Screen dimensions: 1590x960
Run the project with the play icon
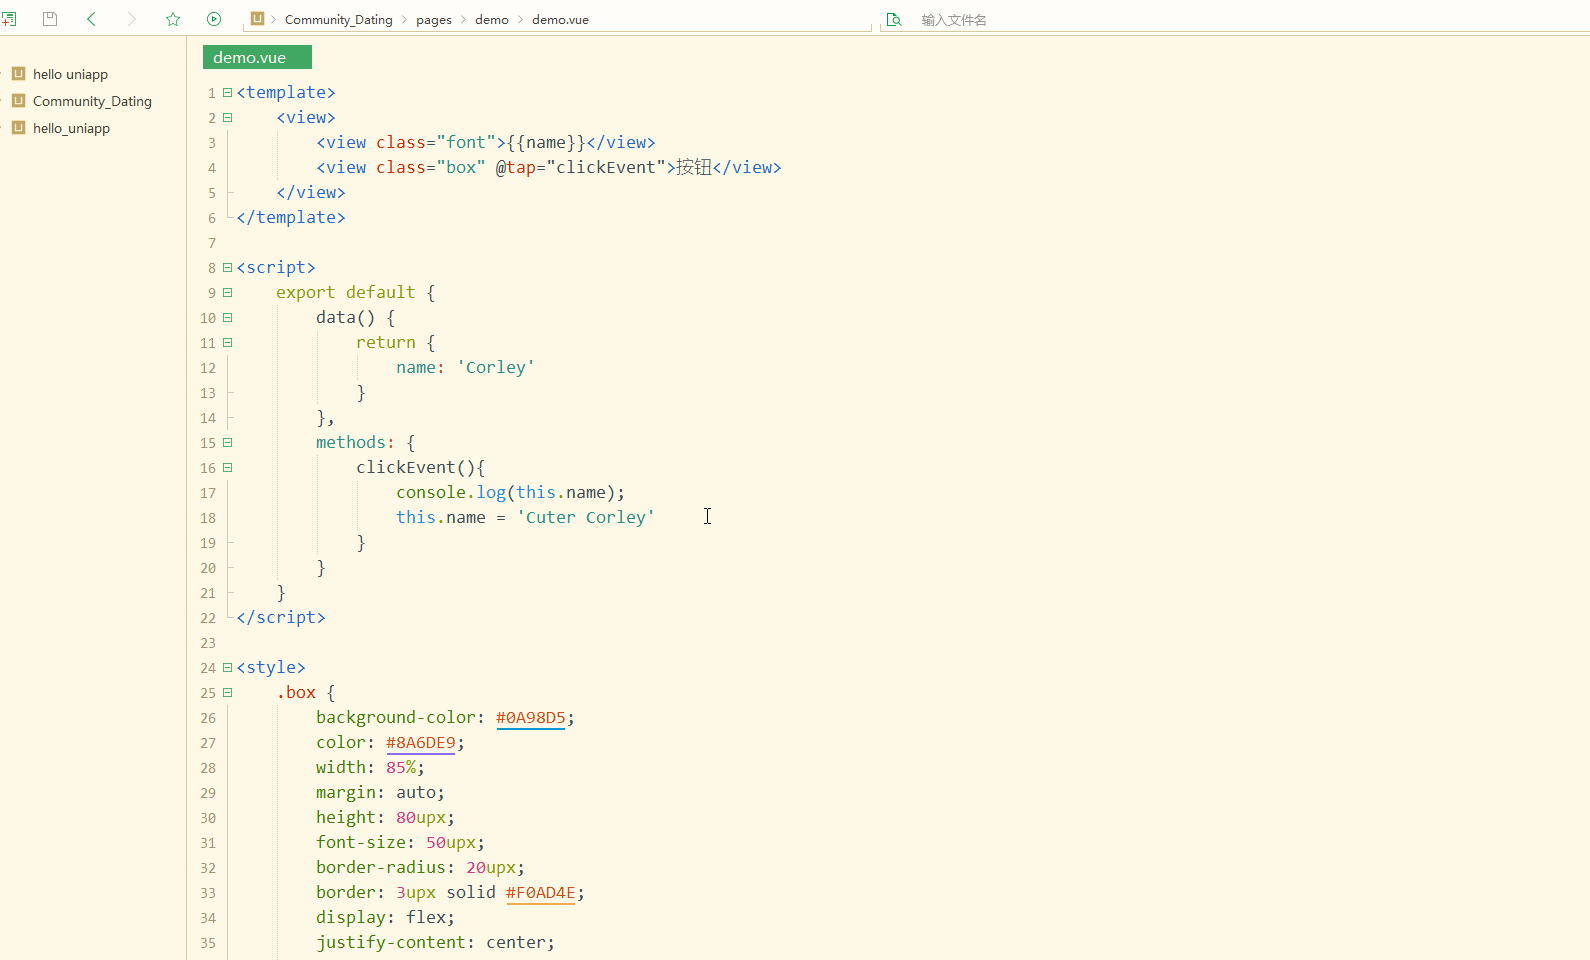click(214, 19)
